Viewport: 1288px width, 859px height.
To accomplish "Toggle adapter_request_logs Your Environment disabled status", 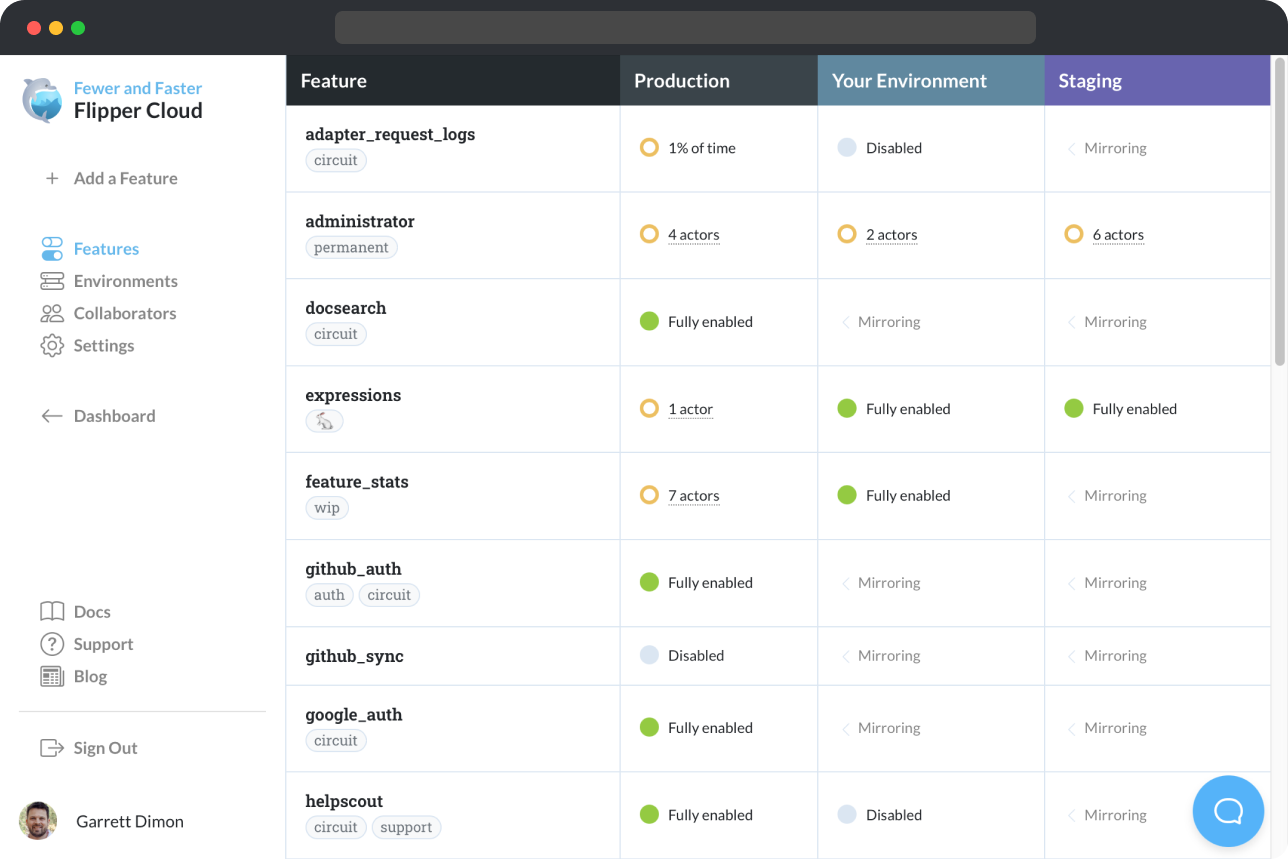I will tap(847, 148).
